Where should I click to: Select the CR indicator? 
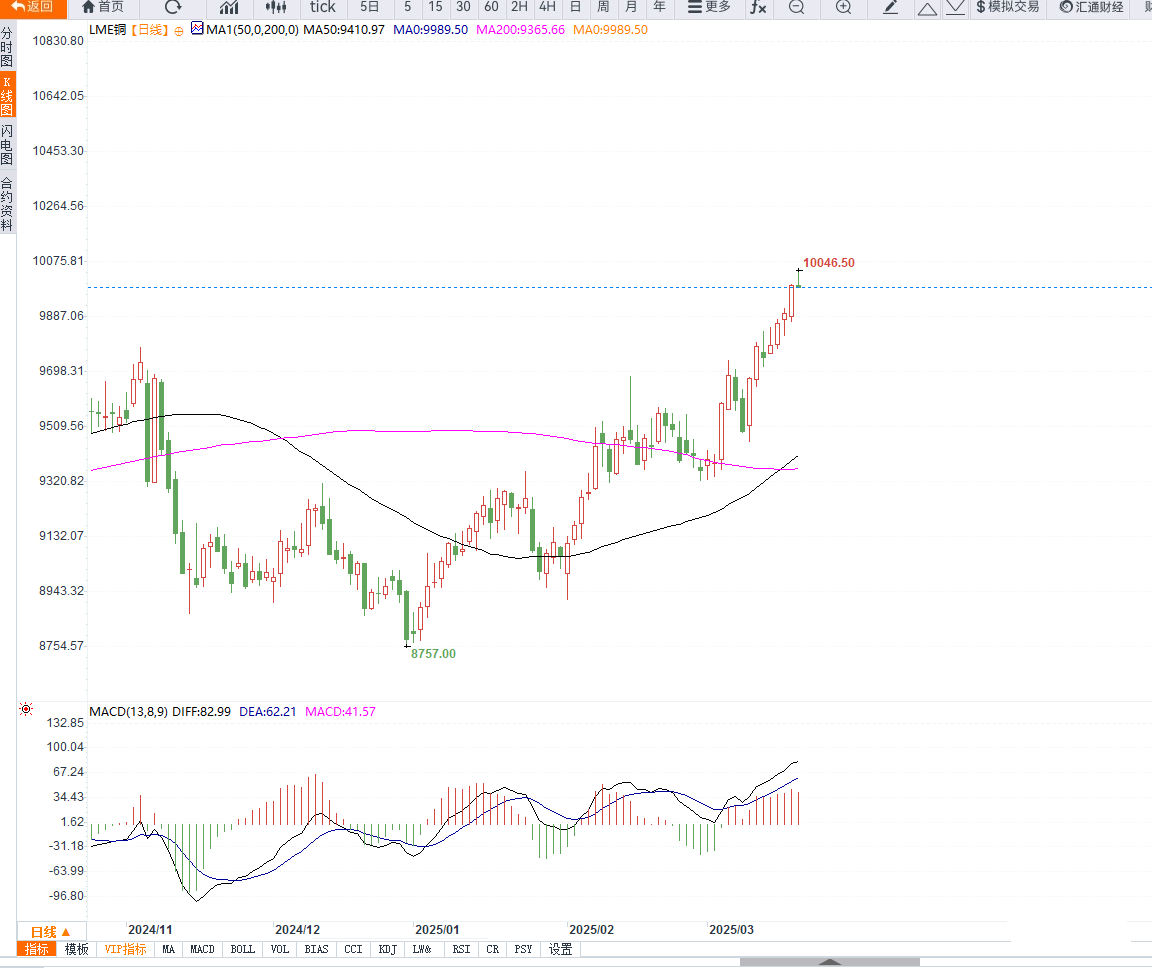coord(492,950)
